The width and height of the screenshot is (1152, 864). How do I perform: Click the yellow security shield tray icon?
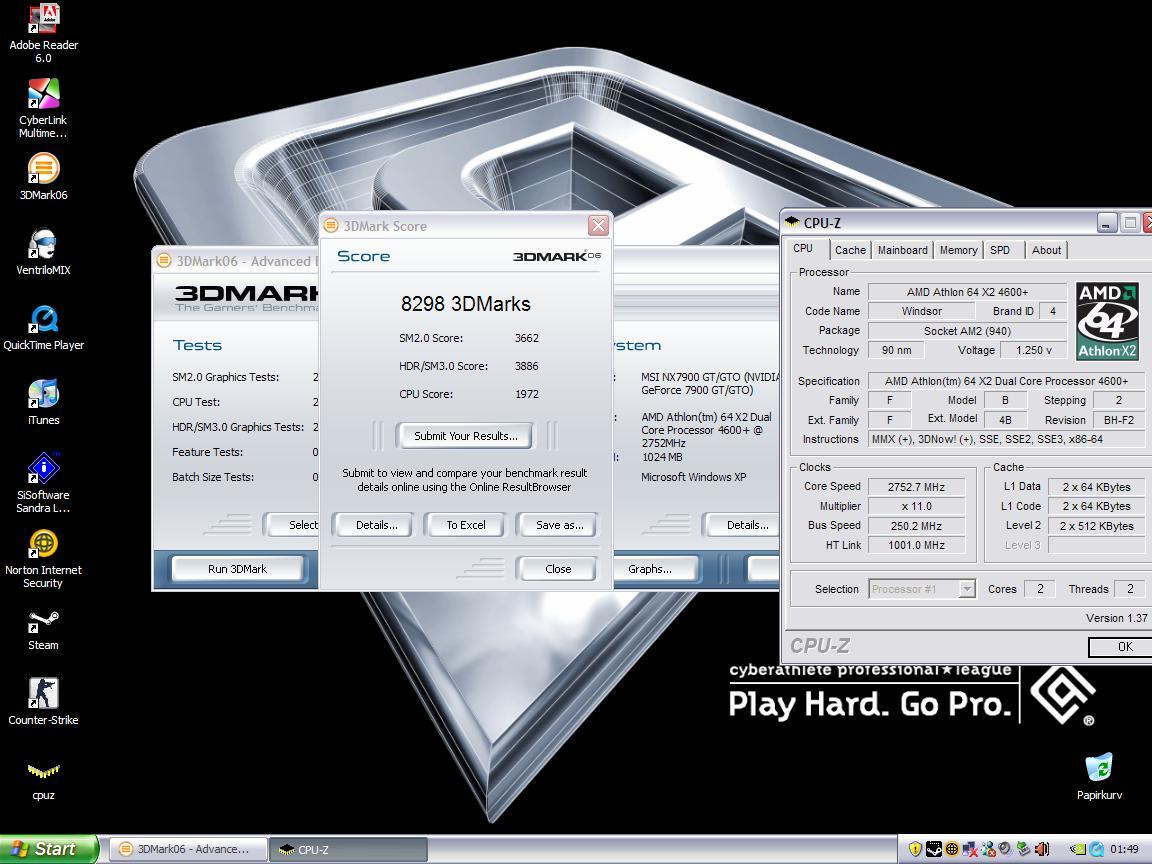pos(915,849)
